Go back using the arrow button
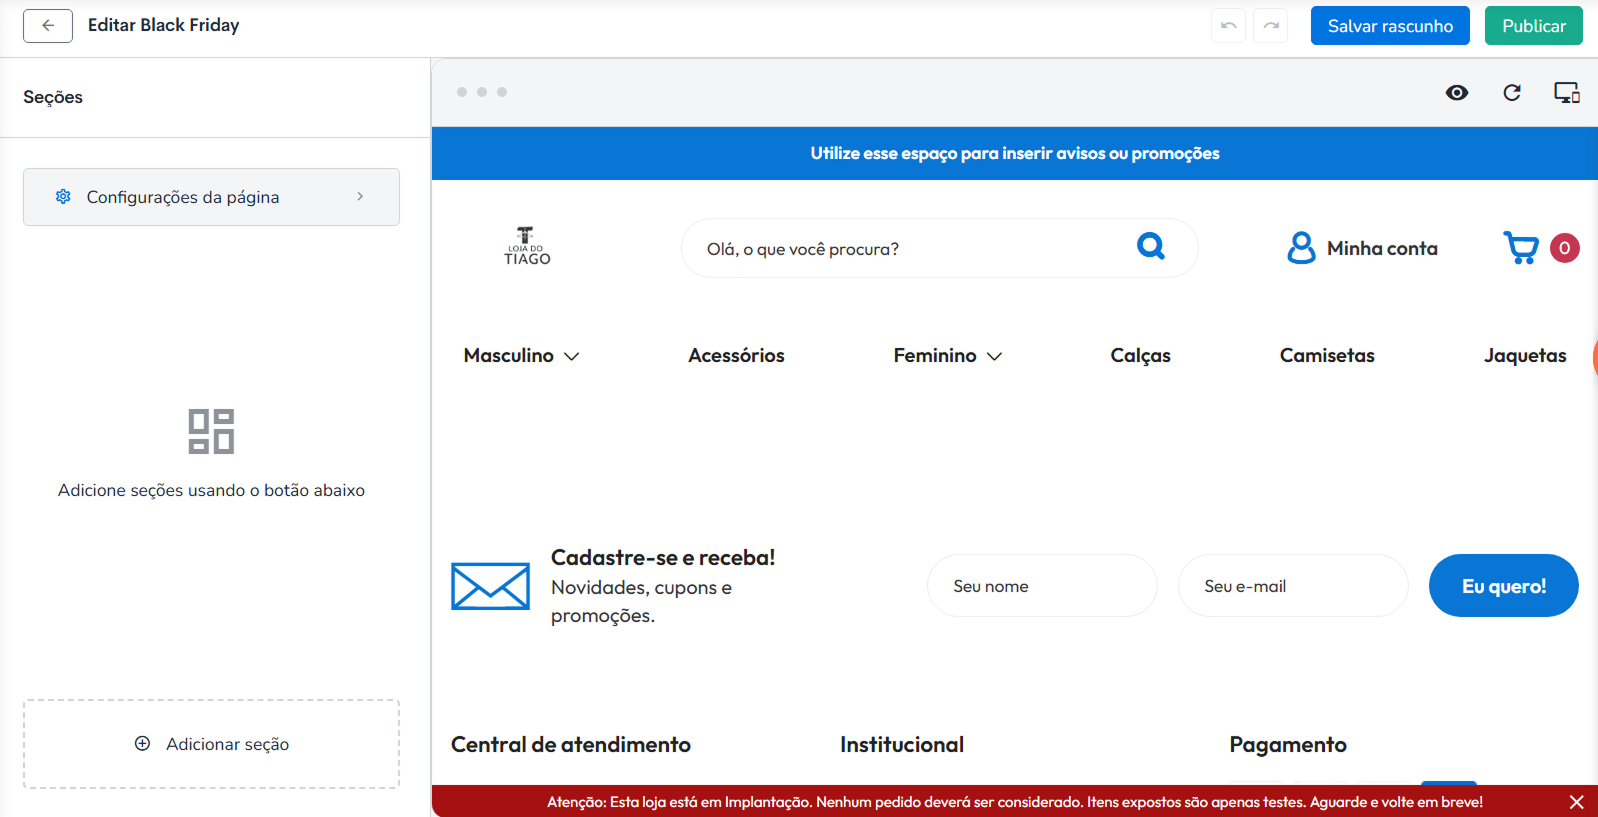 click(x=48, y=26)
